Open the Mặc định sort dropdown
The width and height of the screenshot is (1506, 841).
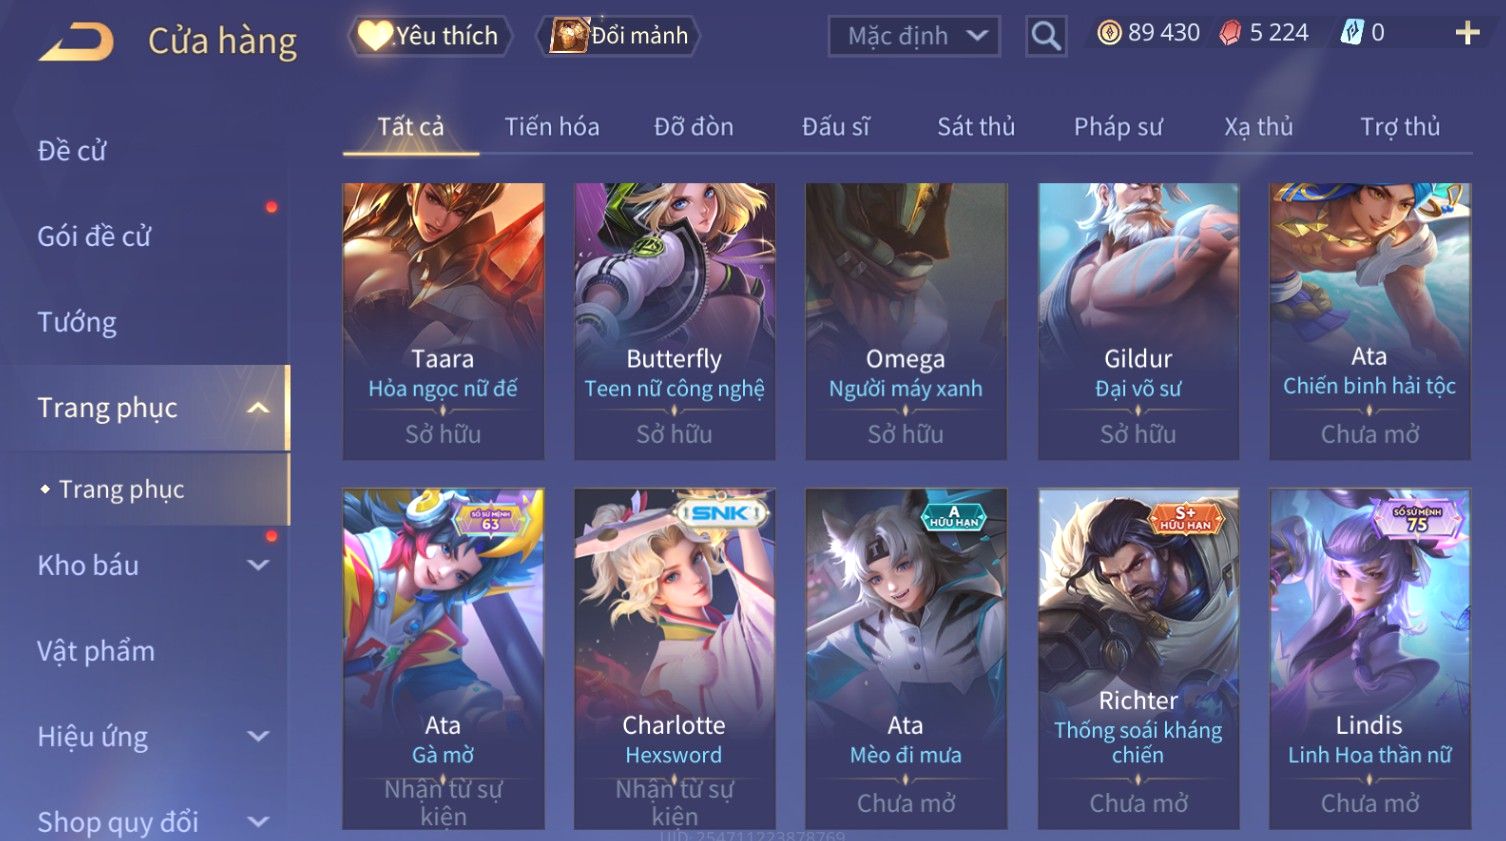click(914, 36)
